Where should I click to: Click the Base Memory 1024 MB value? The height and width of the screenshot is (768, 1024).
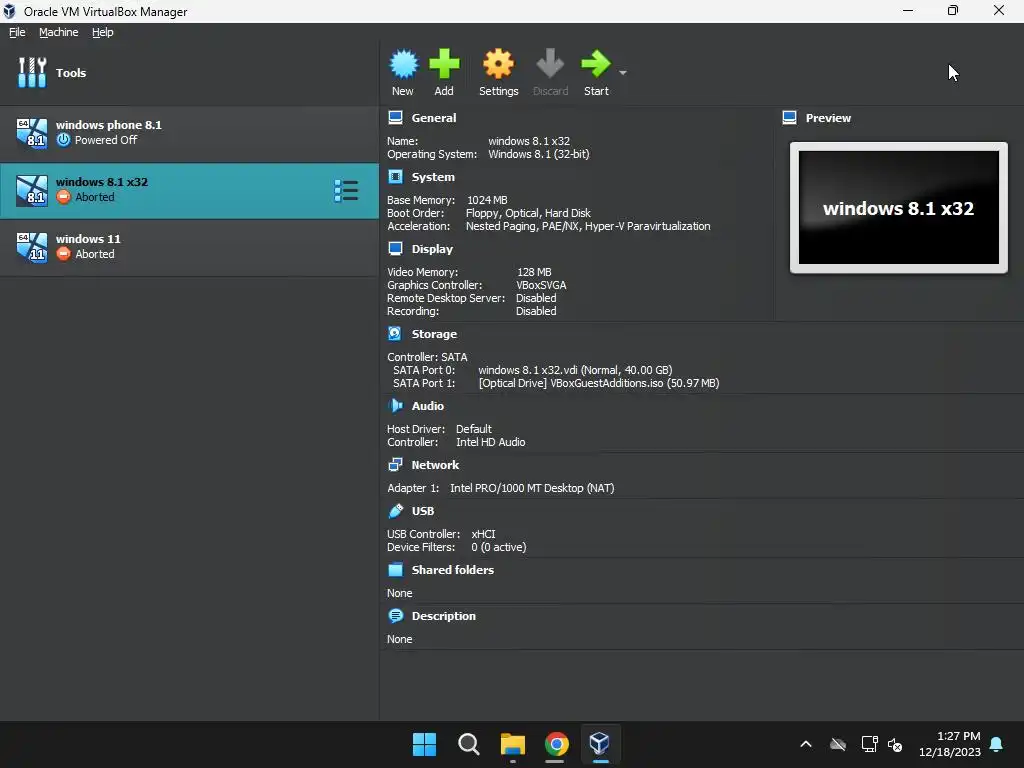487,200
